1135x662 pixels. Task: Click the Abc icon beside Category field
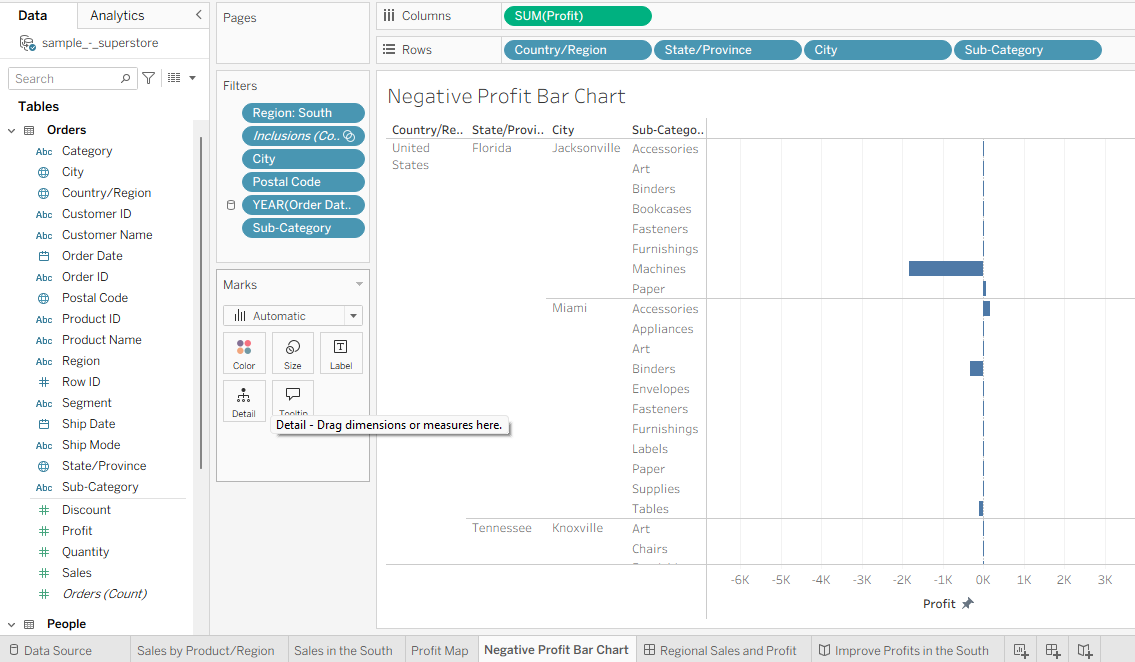pyautogui.click(x=44, y=152)
